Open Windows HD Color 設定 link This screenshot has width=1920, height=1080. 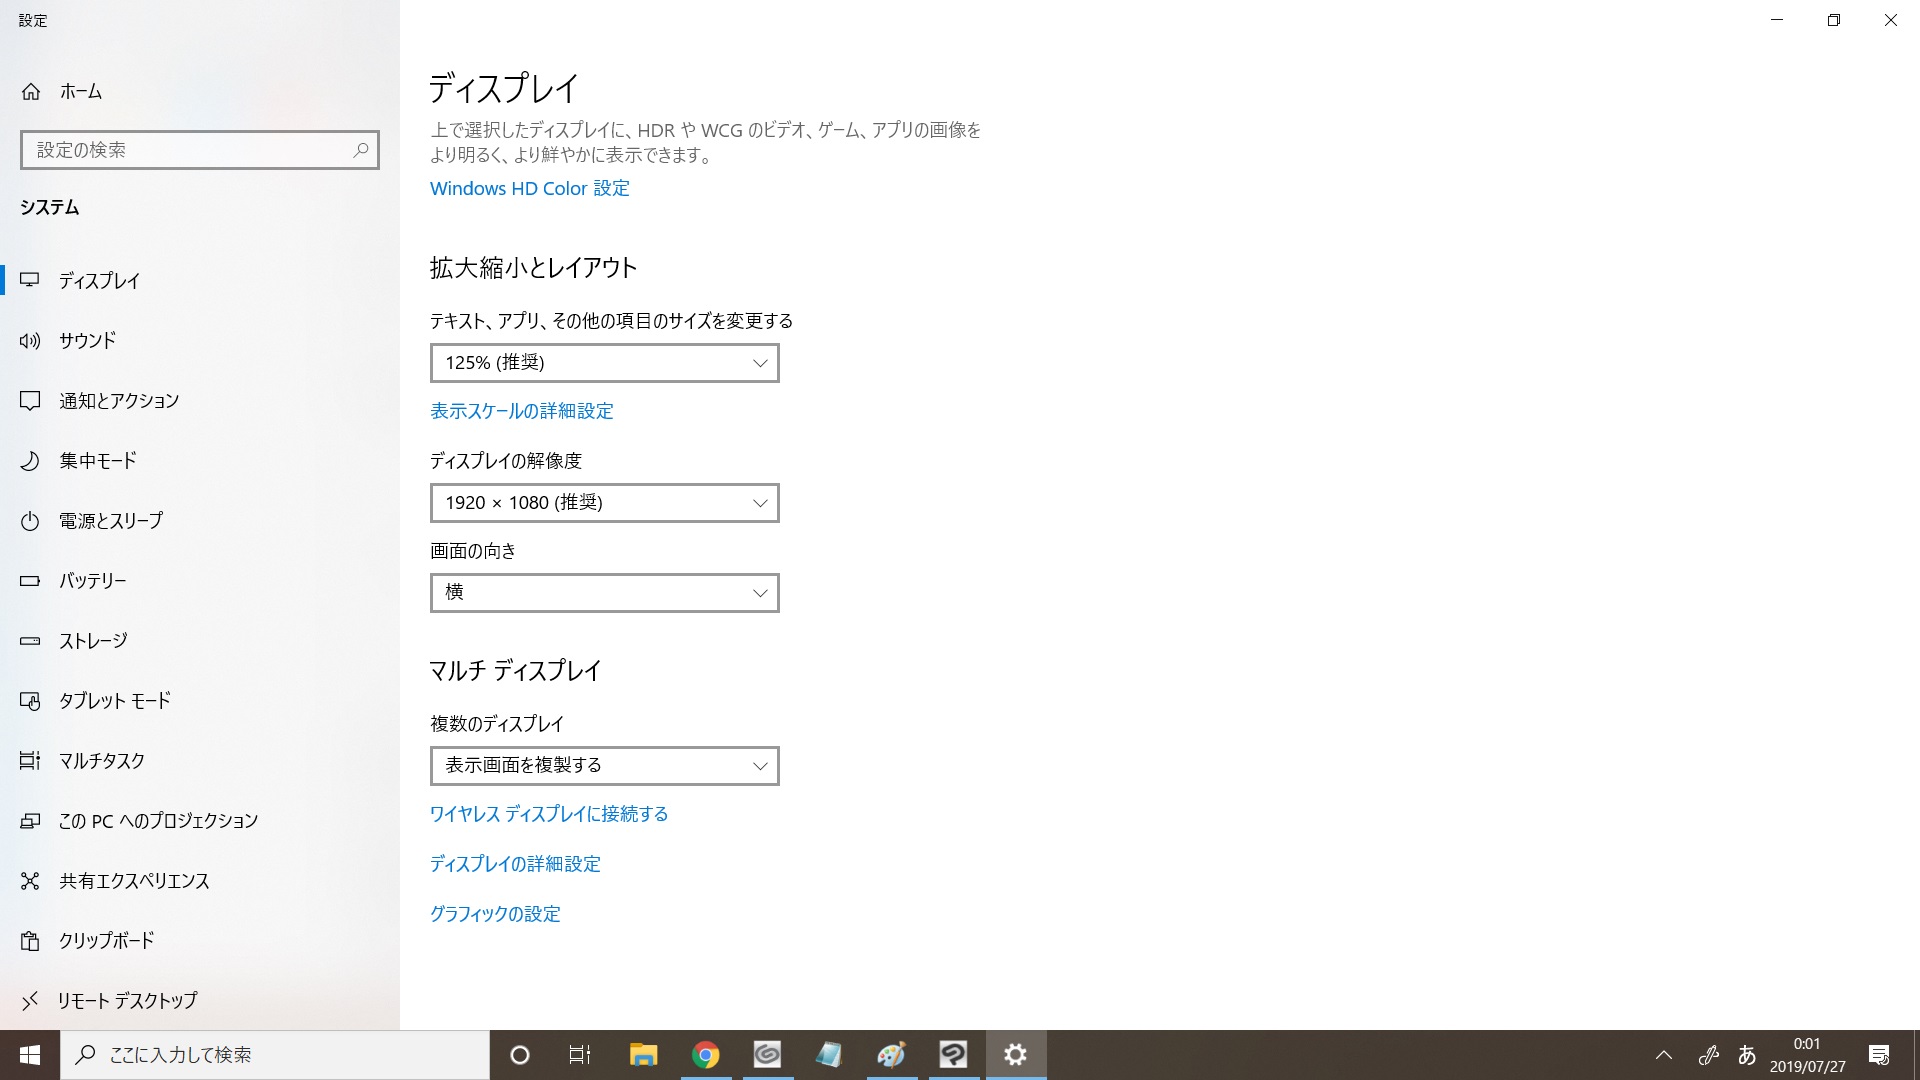click(x=529, y=189)
